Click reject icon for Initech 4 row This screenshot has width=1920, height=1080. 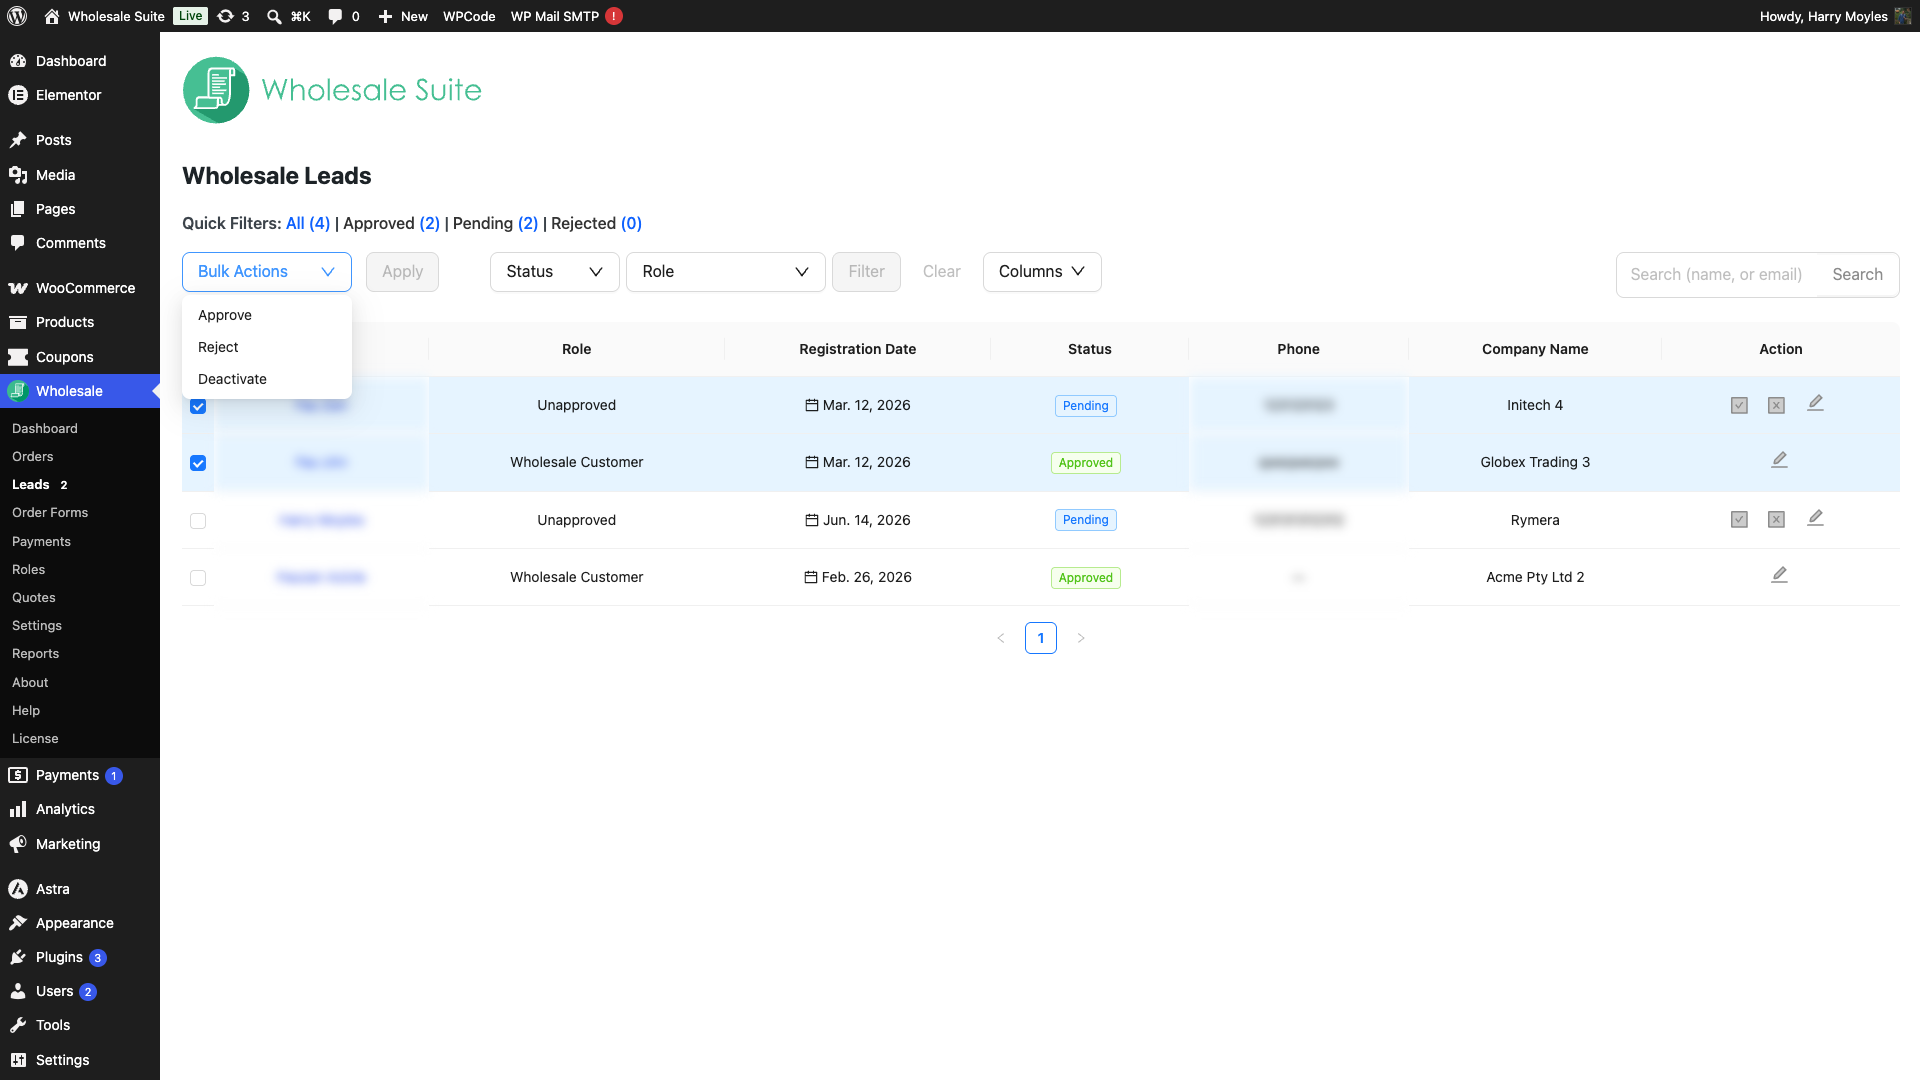point(1776,405)
